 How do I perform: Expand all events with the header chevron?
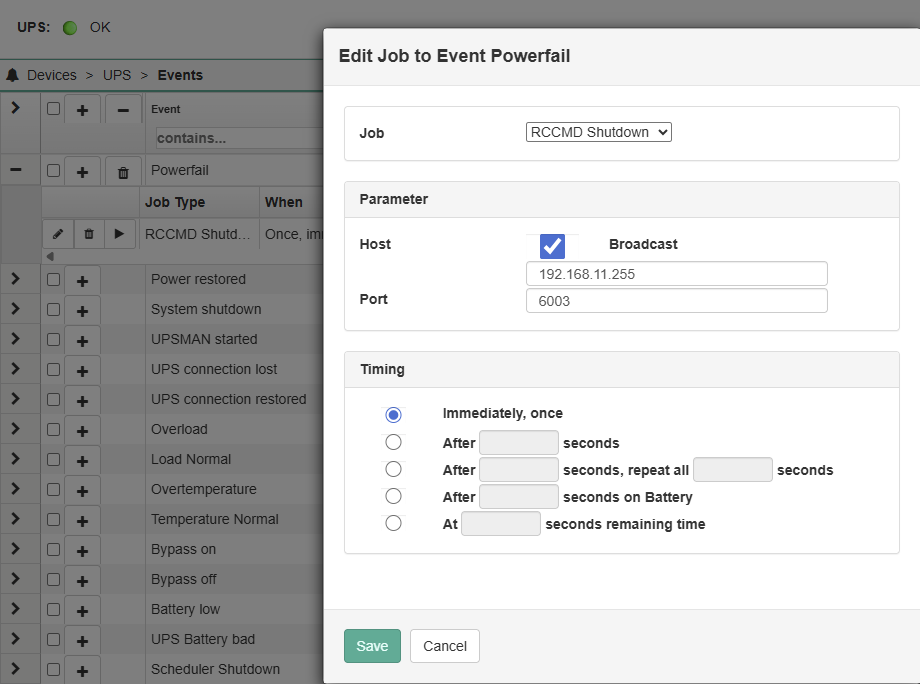pos(16,107)
